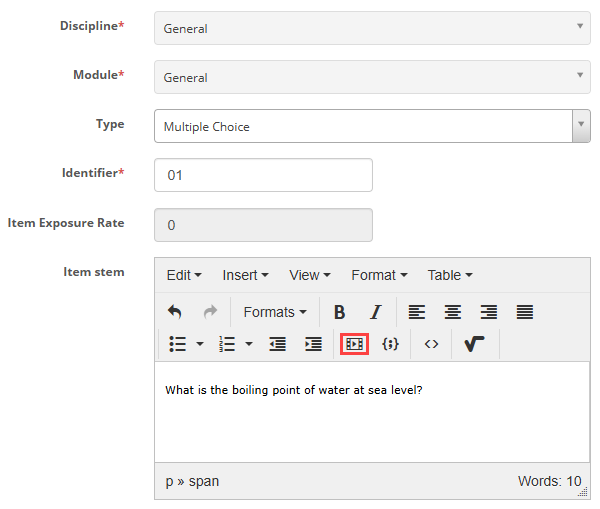This screenshot has height=509, width=600.
Task: Click the Undo arrow icon
Action: coord(175,312)
